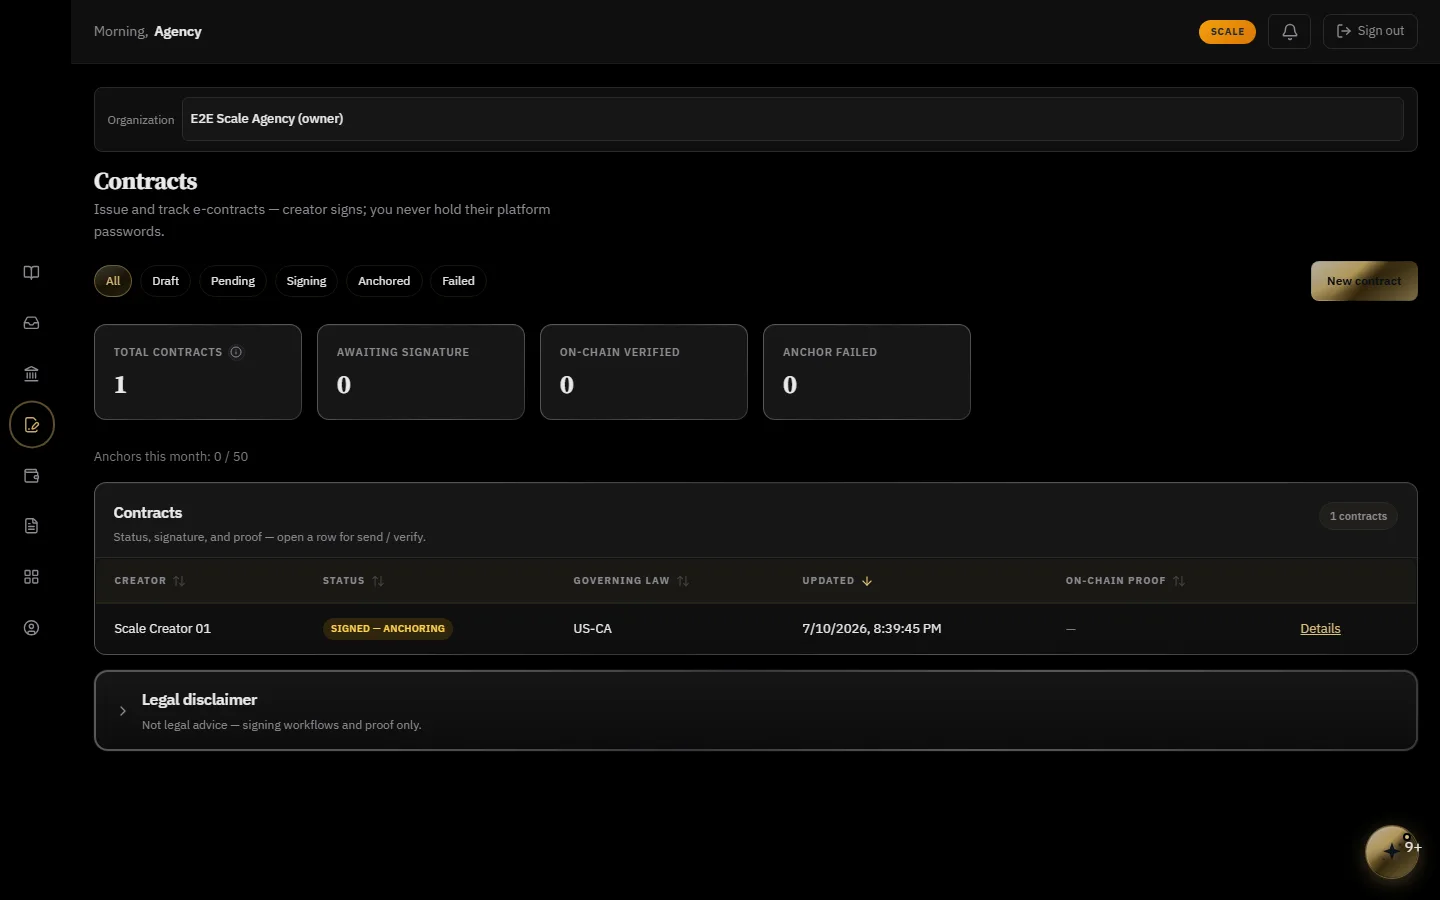Click the Anchor Failed stat card

(x=867, y=372)
